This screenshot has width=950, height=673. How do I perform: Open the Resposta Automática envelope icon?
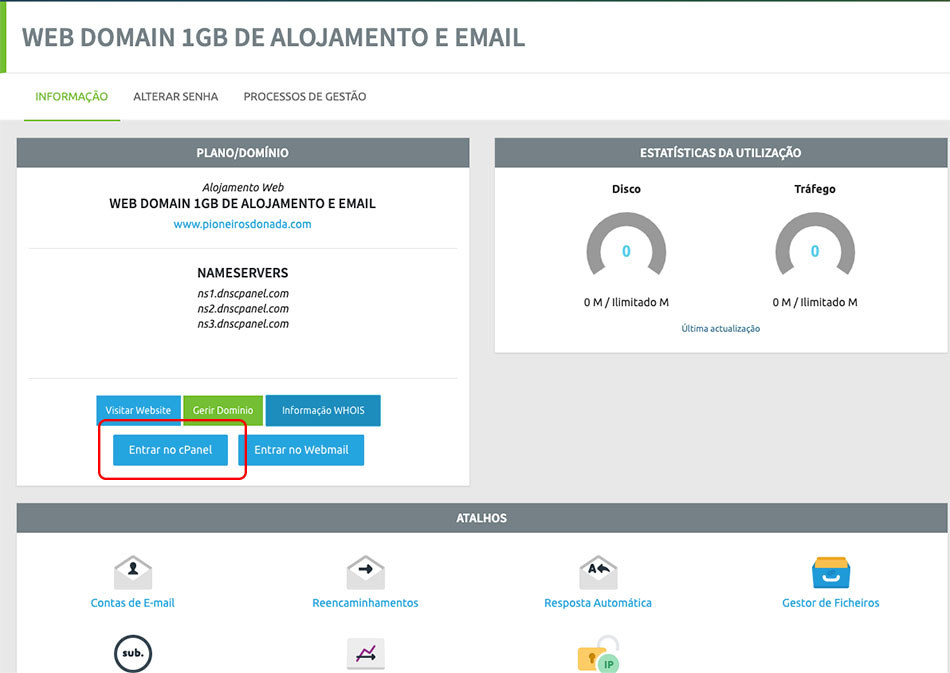[598, 572]
